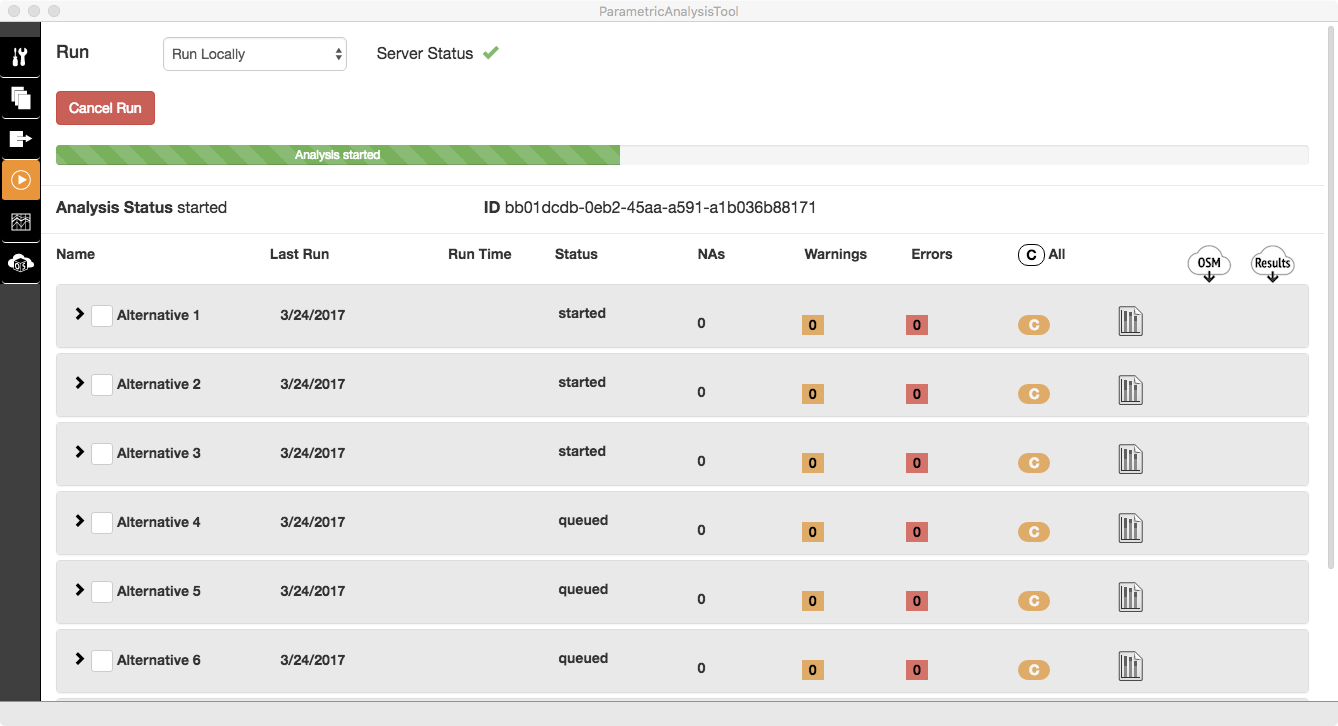The image size is (1338, 726).
Task: Download Results via cloud icon
Action: pos(1272,265)
